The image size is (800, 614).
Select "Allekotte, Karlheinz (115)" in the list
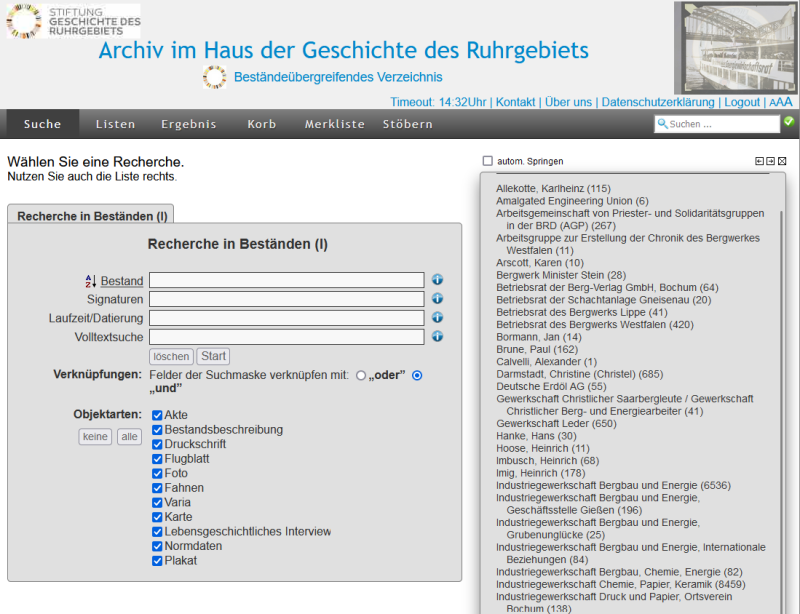pos(553,189)
